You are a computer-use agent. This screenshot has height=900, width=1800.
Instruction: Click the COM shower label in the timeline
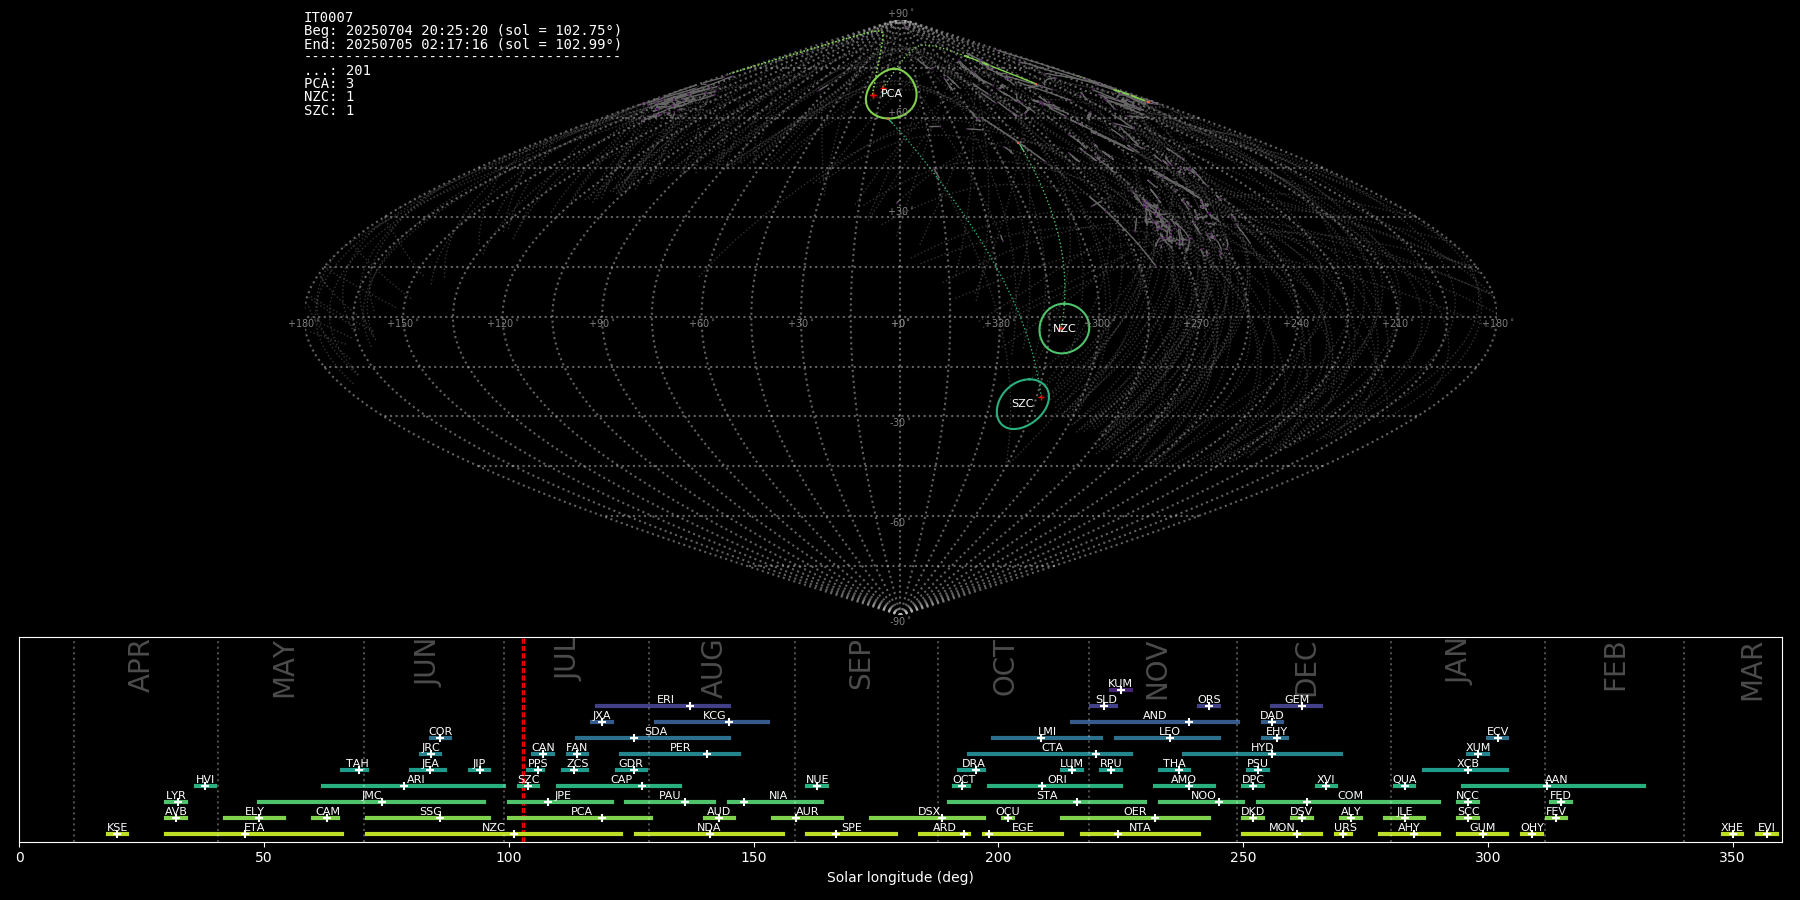coord(1350,795)
